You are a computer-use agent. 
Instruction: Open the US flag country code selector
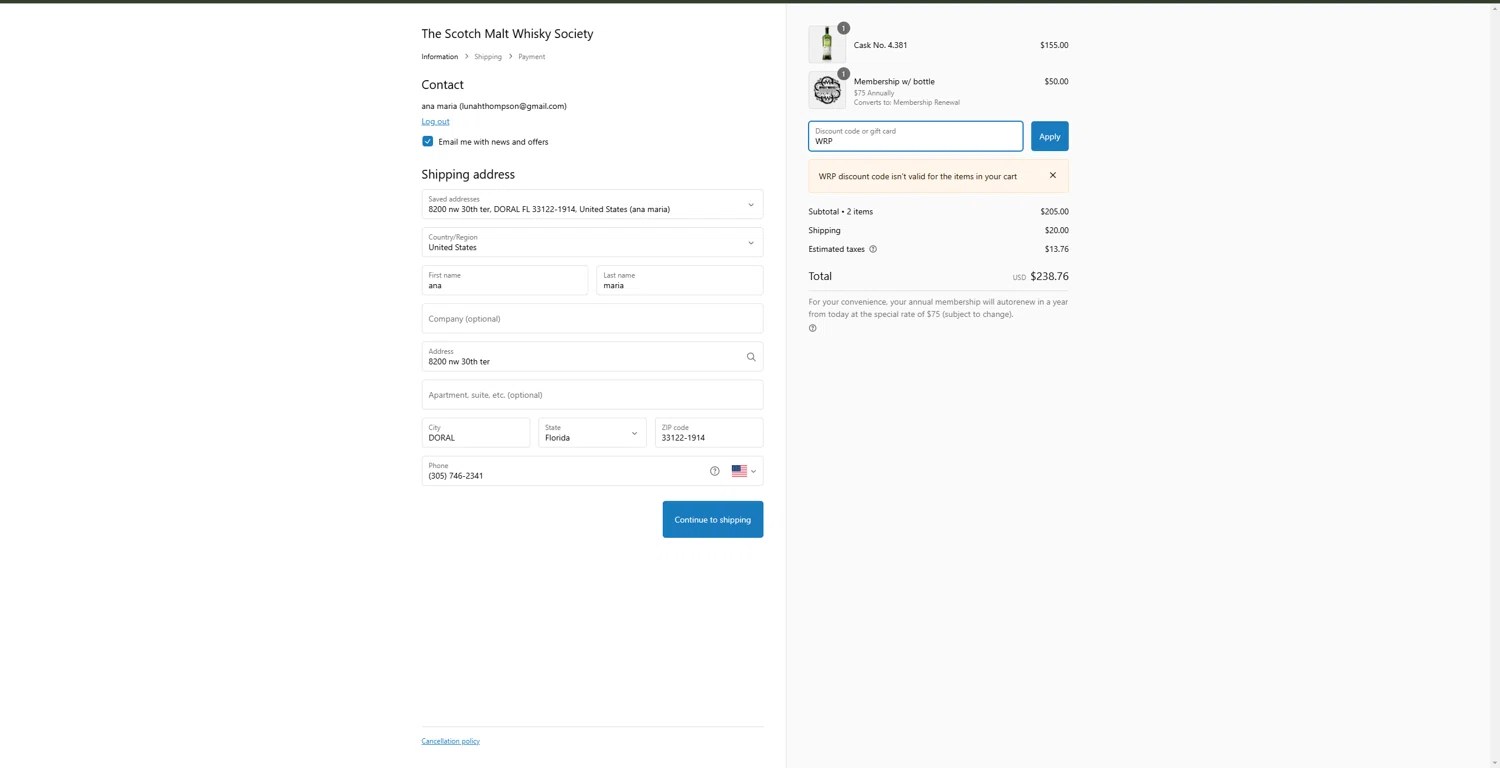744,471
